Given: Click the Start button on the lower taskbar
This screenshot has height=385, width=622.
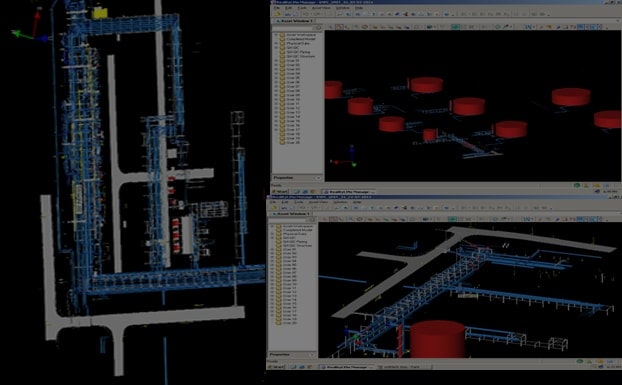Looking at the screenshot, I should pos(277,367).
